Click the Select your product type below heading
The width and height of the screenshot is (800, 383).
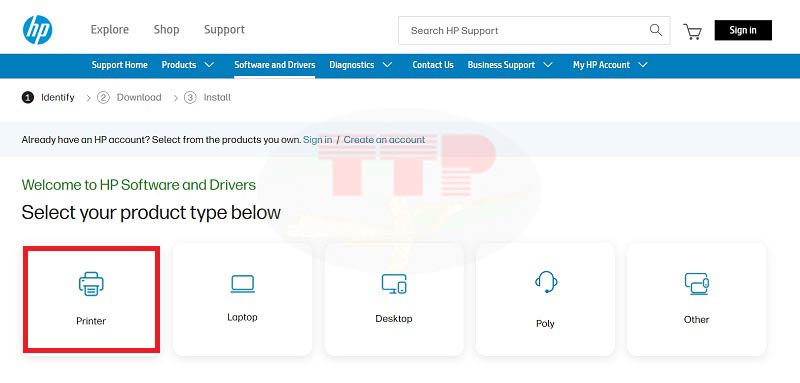coord(151,212)
